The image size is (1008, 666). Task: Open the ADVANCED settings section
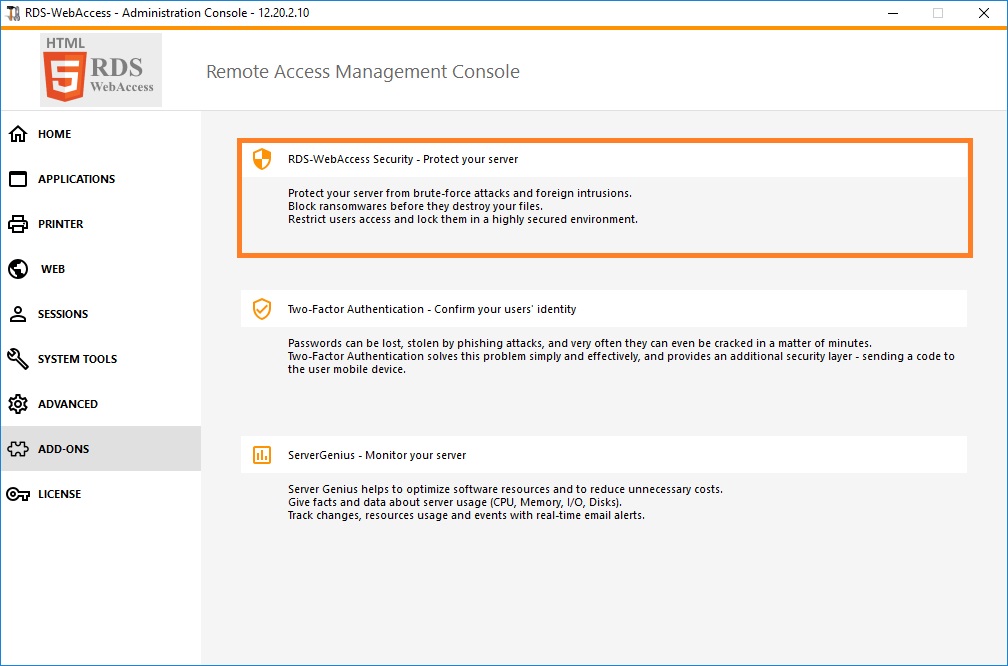point(101,404)
